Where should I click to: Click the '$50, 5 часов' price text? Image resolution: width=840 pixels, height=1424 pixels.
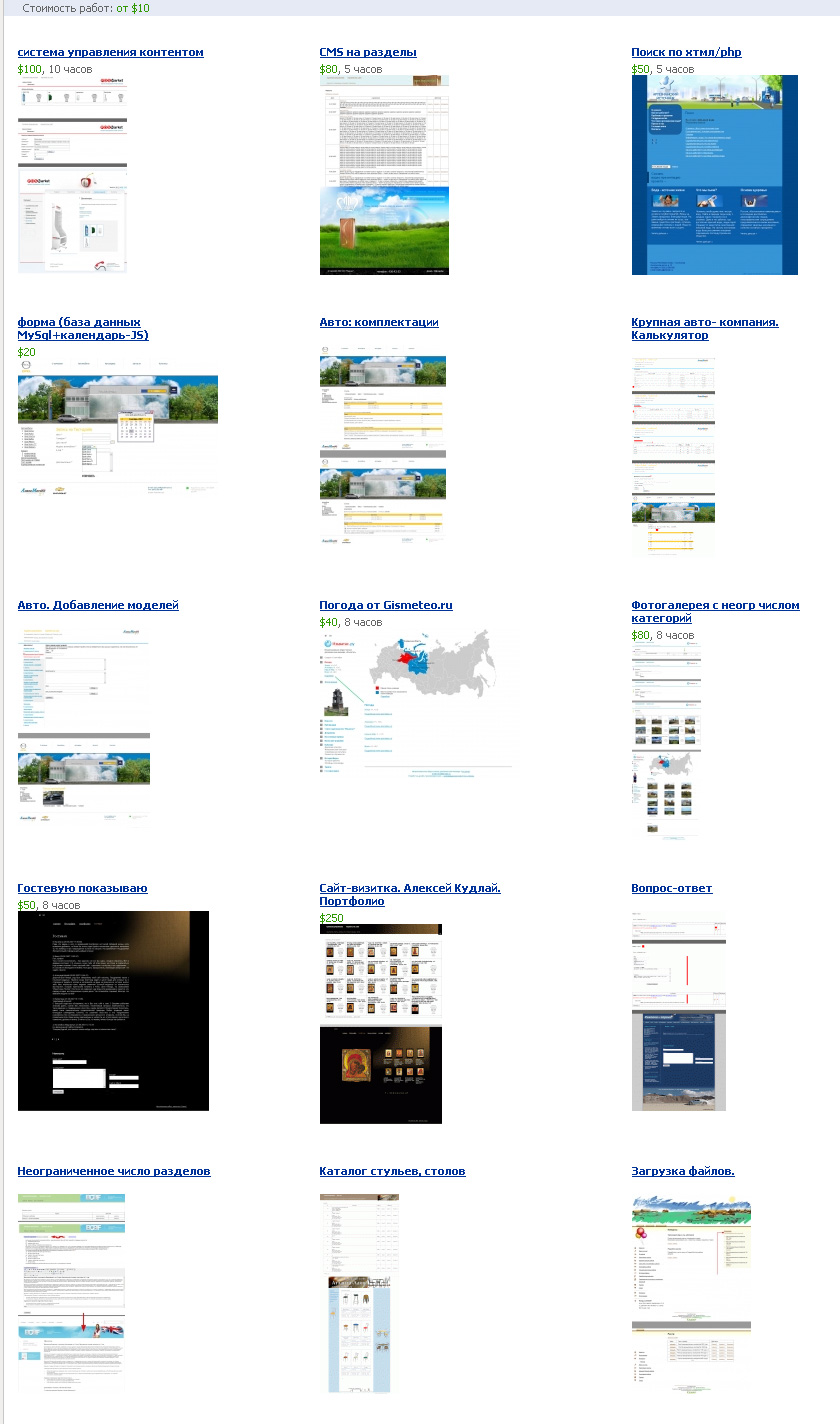(663, 69)
